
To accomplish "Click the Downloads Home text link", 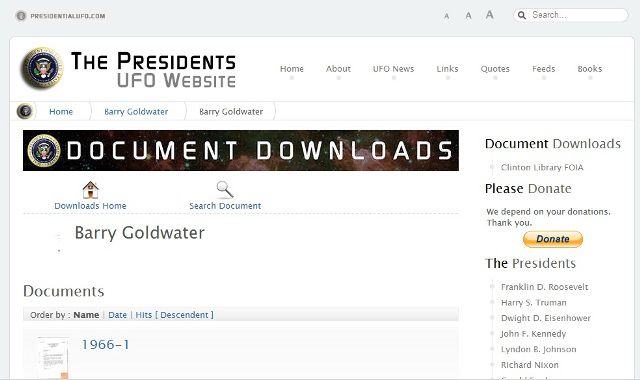I will click(x=90, y=206).
